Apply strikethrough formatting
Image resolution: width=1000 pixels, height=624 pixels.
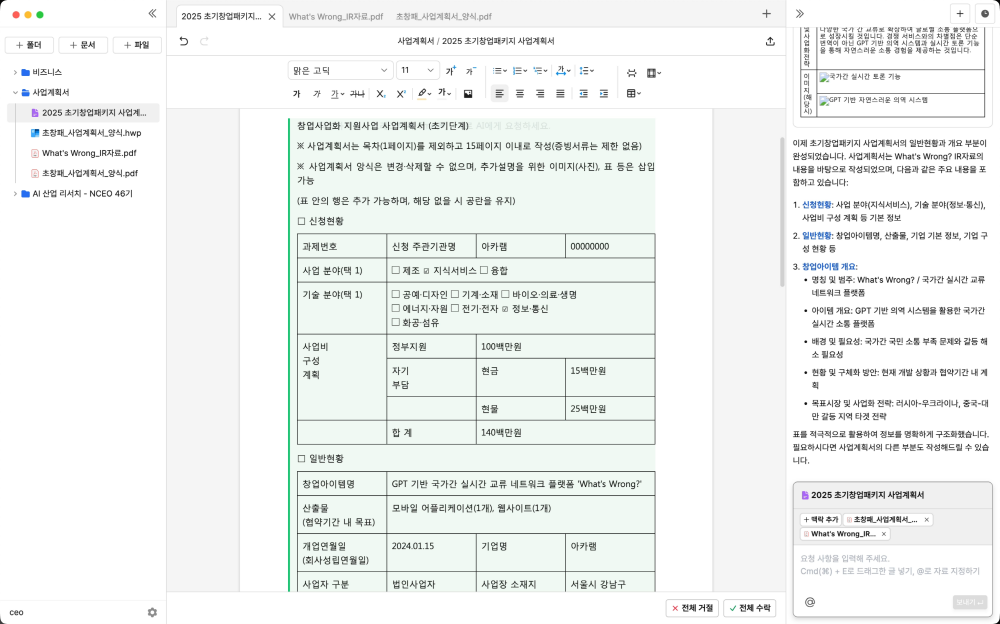(x=358, y=94)
